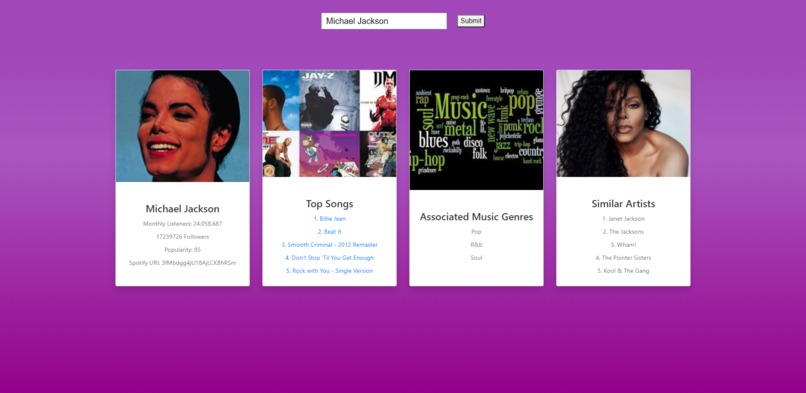The image size is (806, 393).
Task: Click 2. The Jacksons in similar artists
Action: 624,232
